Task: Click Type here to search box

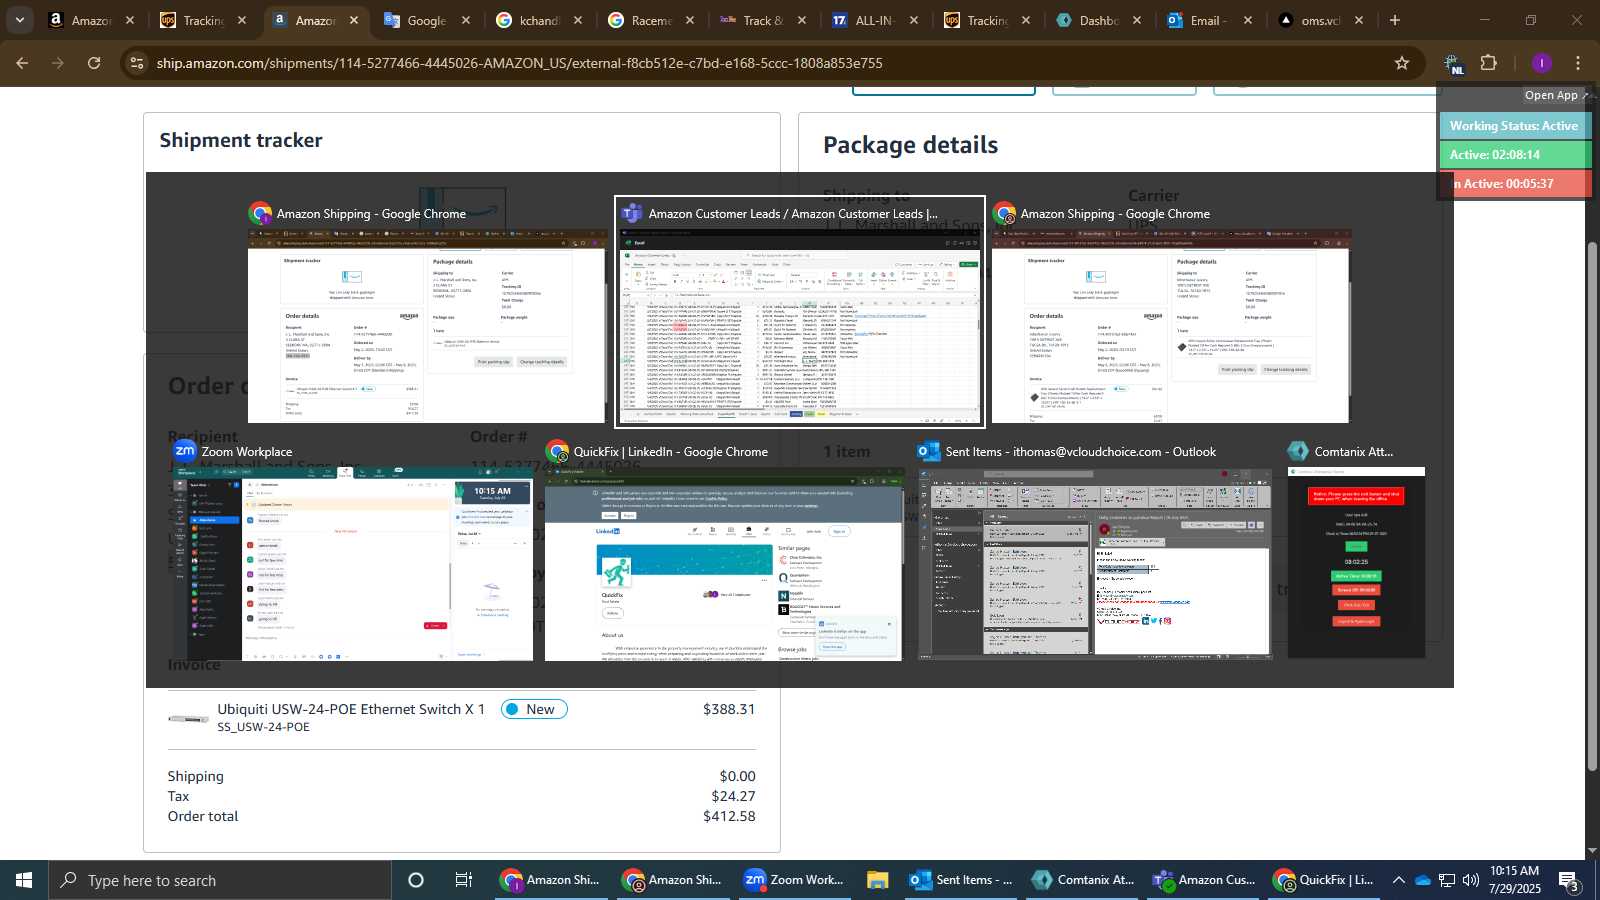Action: pyautogui.click(x=220, y=880)
